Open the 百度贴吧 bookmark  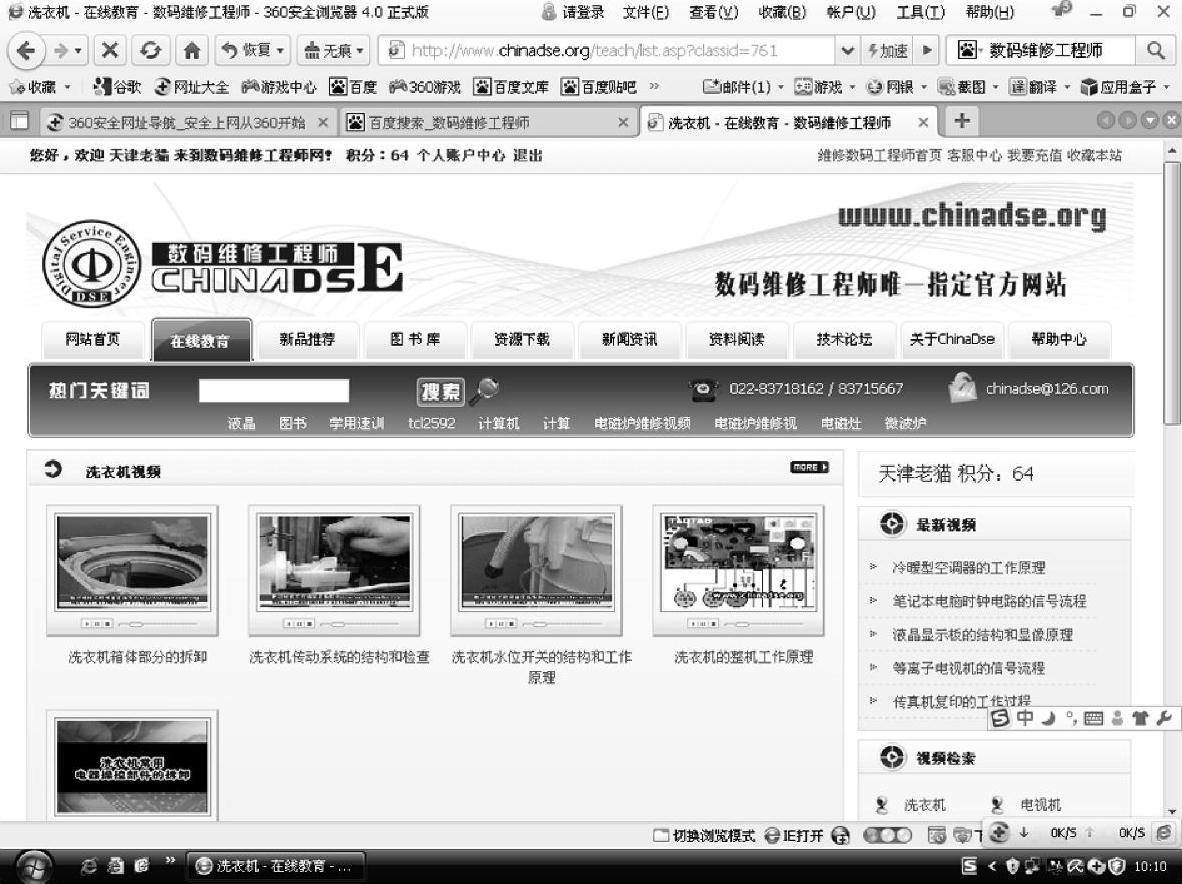(599, 87)
